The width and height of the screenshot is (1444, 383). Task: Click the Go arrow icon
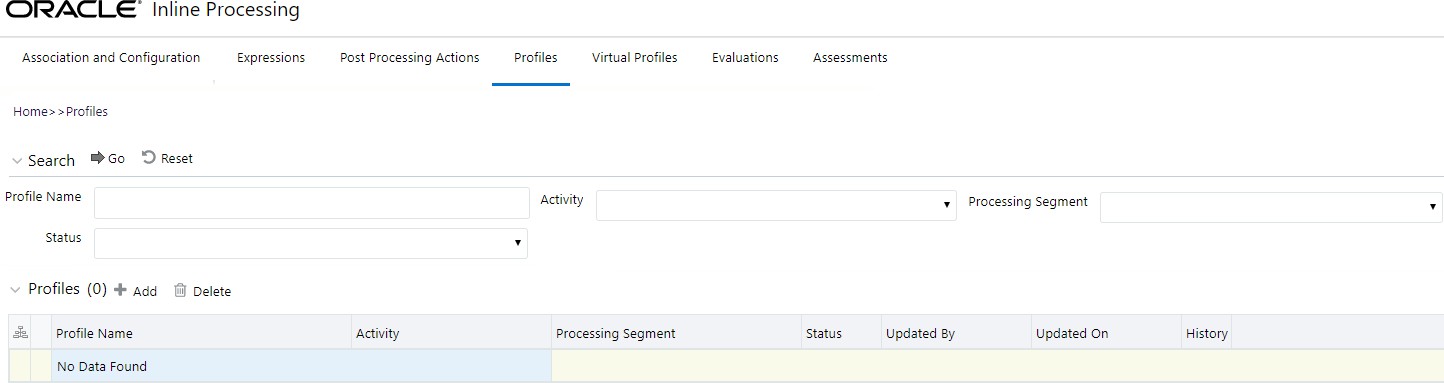pyautogui.click(x=97, y=158)
